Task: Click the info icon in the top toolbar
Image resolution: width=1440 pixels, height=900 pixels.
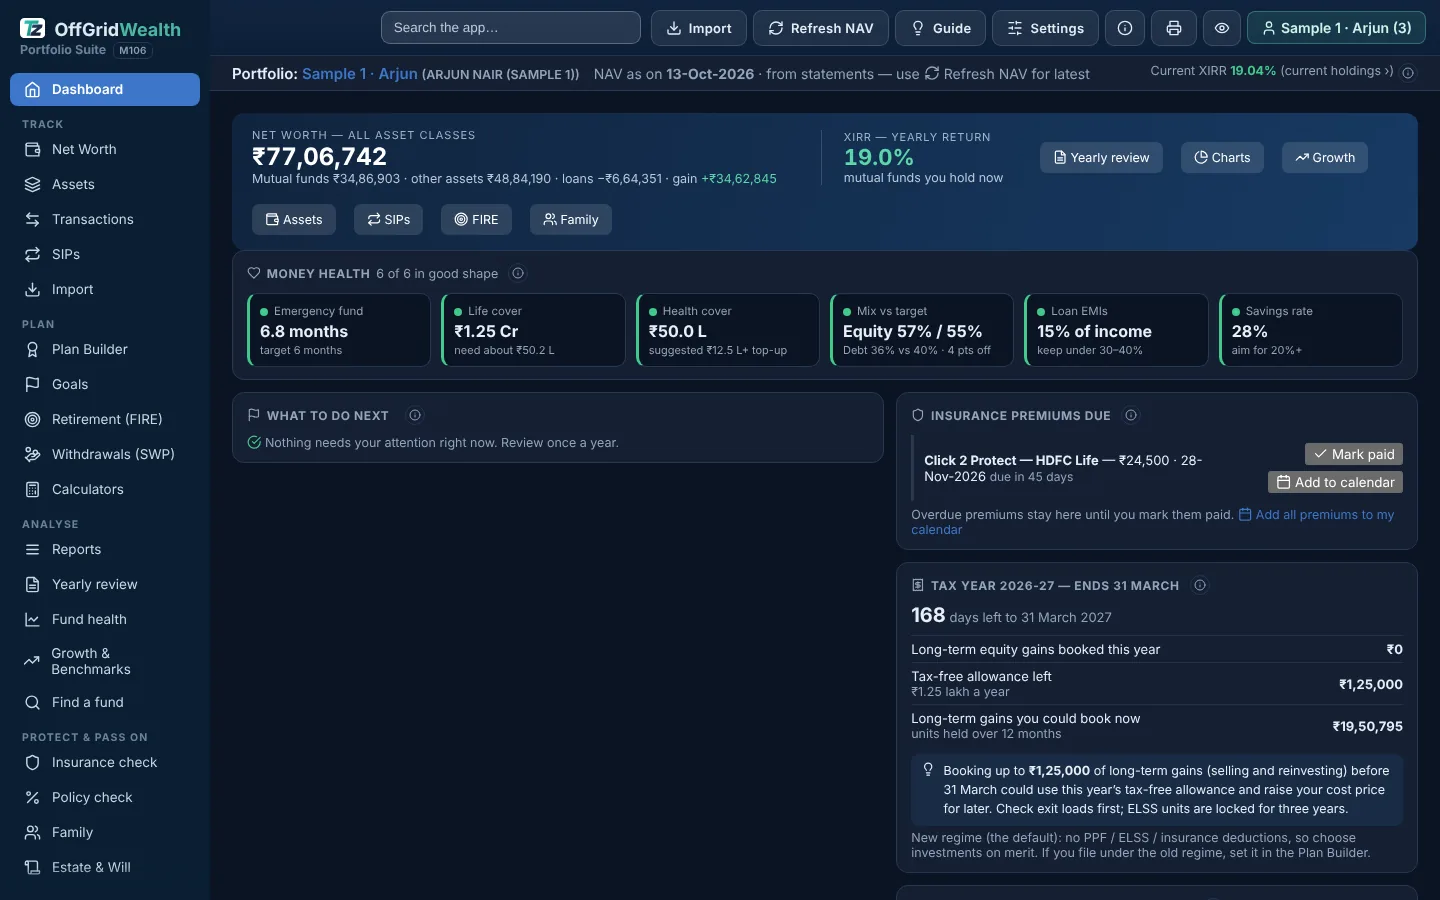Action: click(x=1125, y=28)
